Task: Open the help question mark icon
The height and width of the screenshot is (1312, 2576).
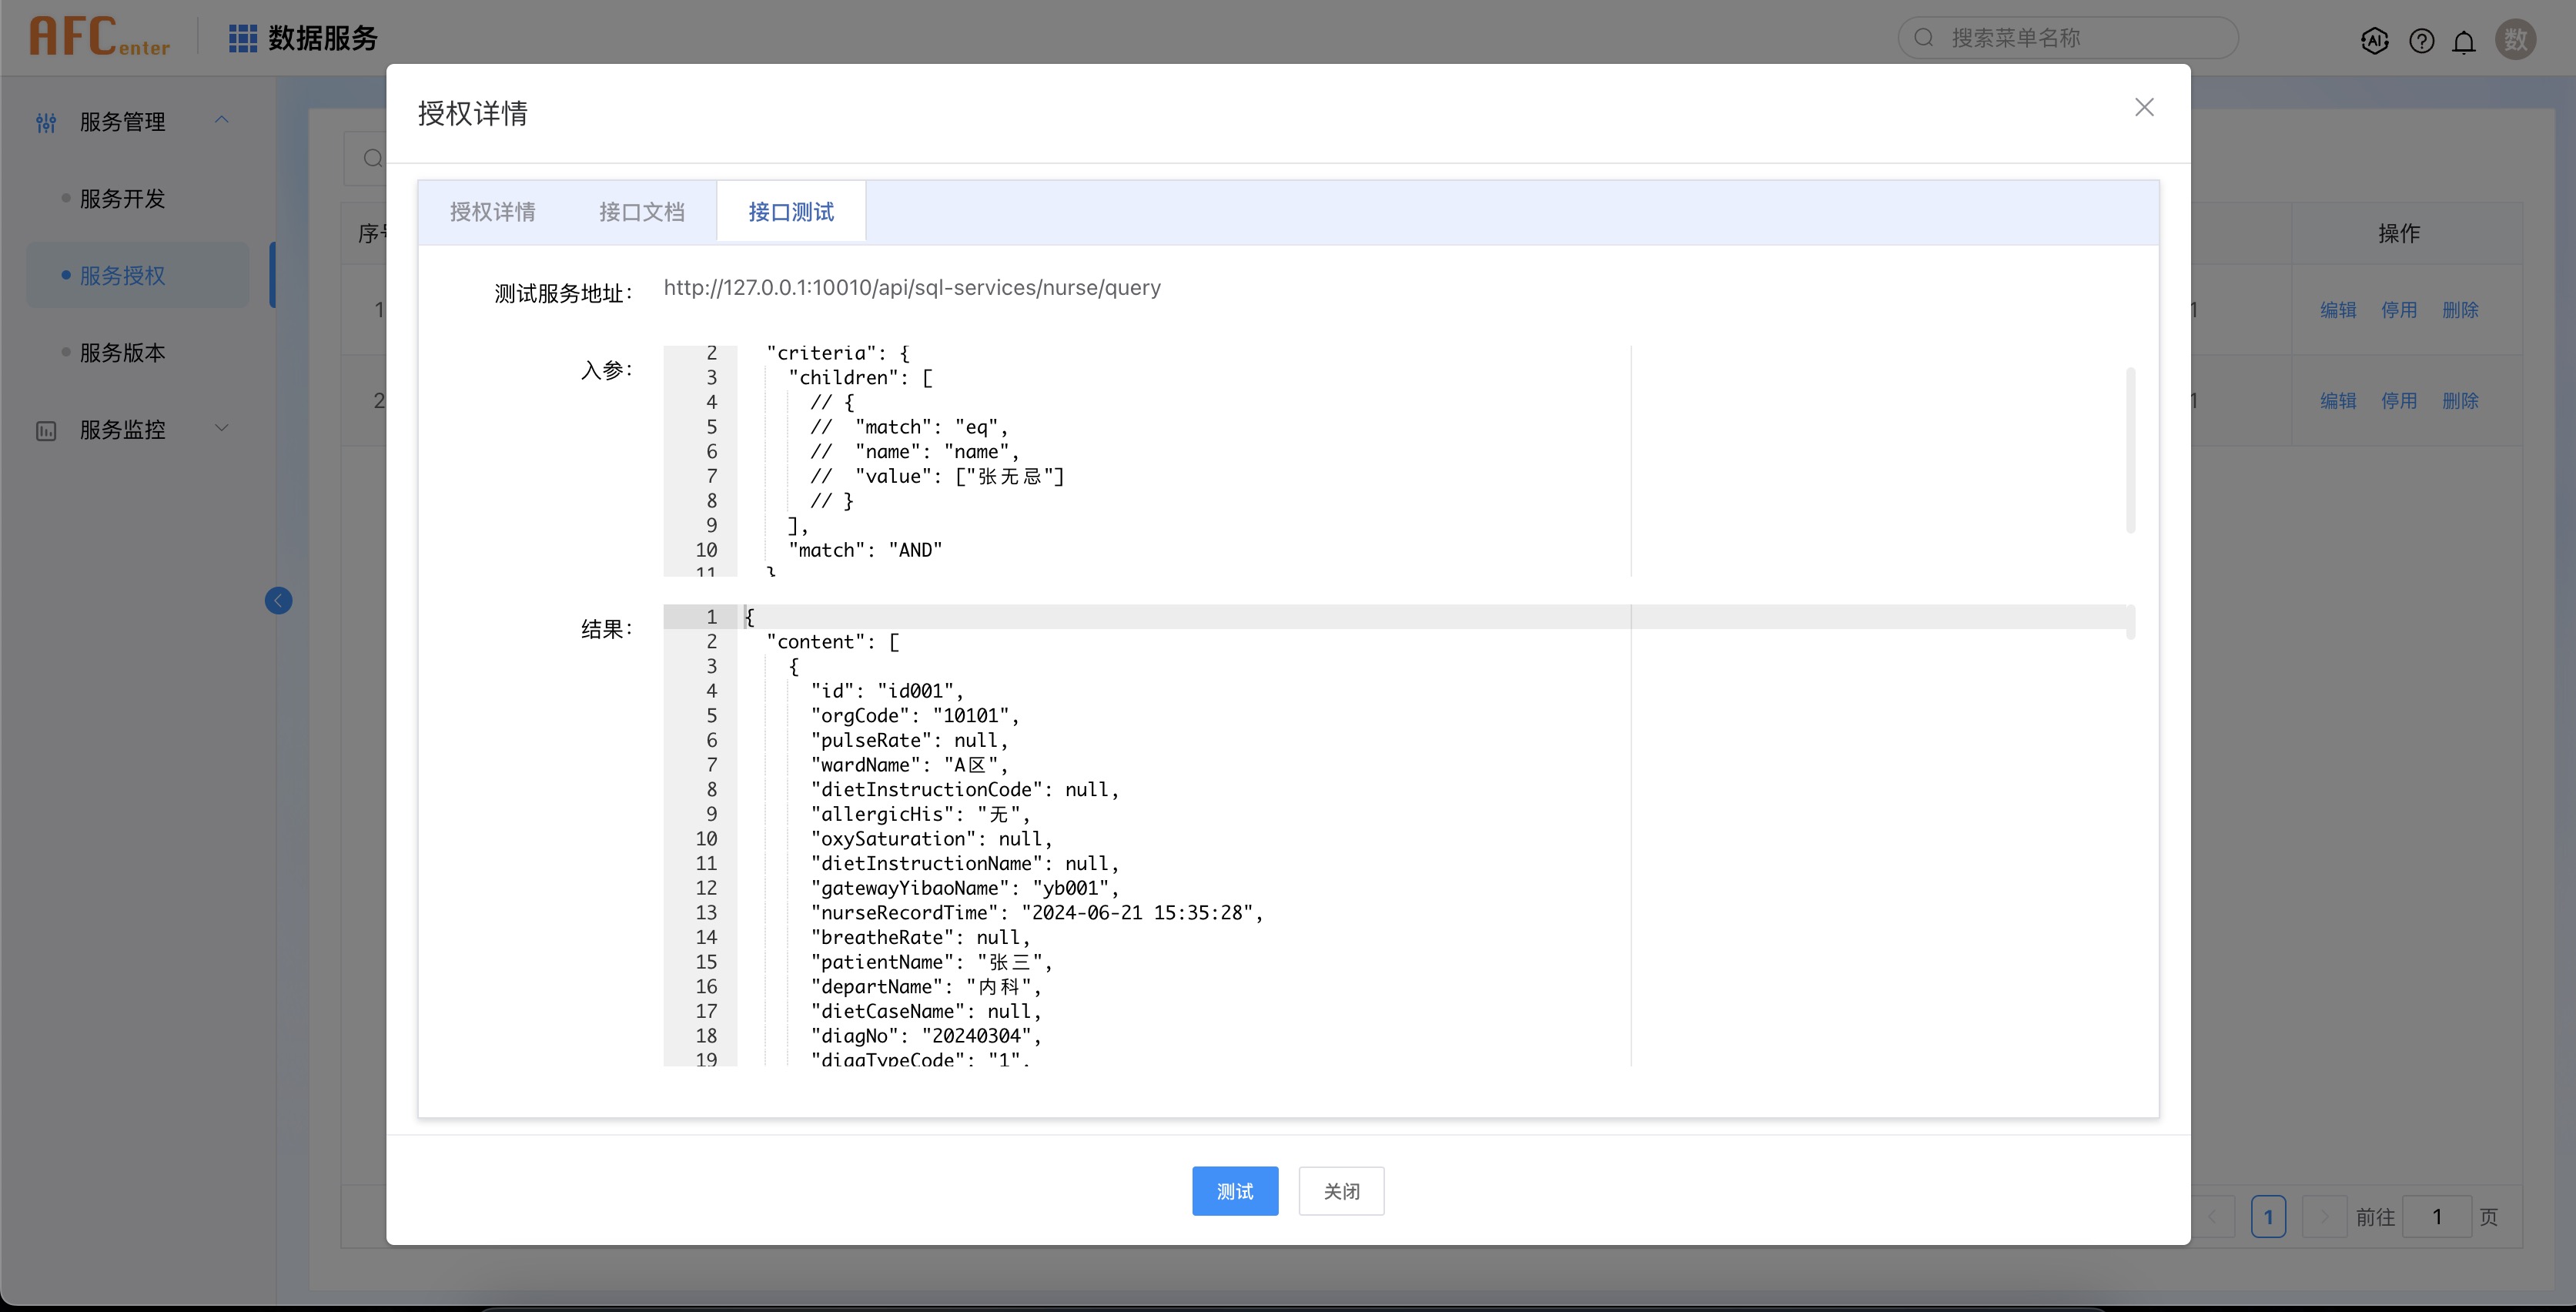Action: [x=2421, y=40]
